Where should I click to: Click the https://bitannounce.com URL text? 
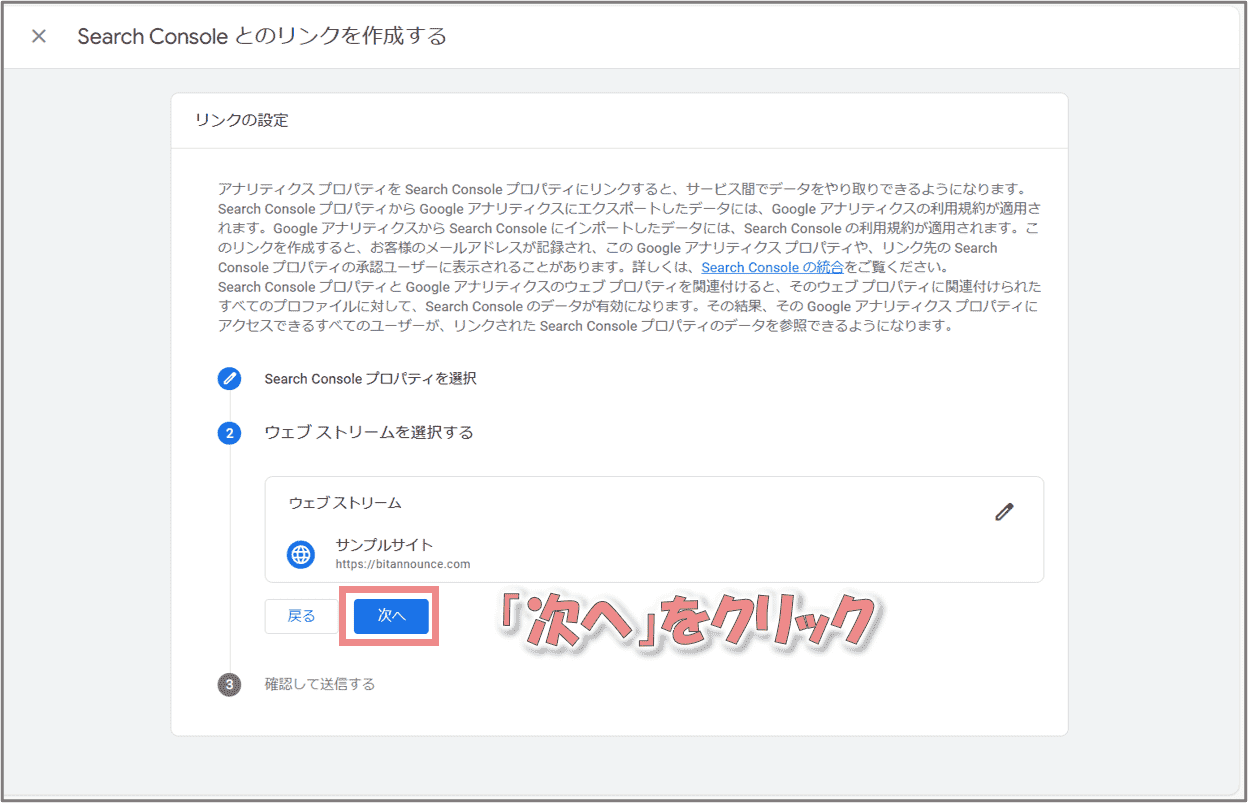(x=402, y=564)
